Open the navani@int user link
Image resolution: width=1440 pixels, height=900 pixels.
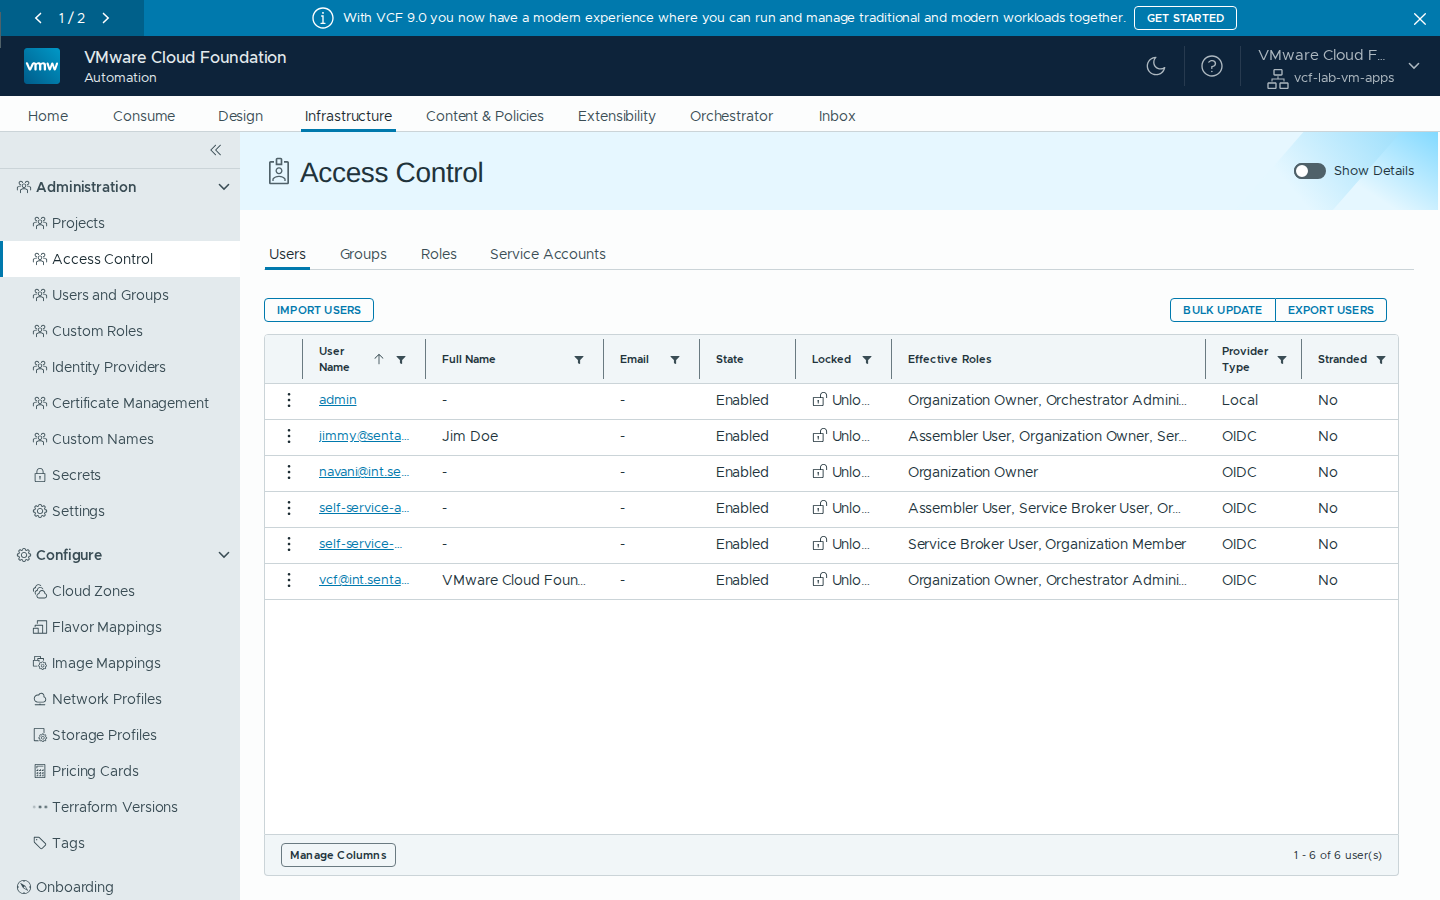(364, 472)
